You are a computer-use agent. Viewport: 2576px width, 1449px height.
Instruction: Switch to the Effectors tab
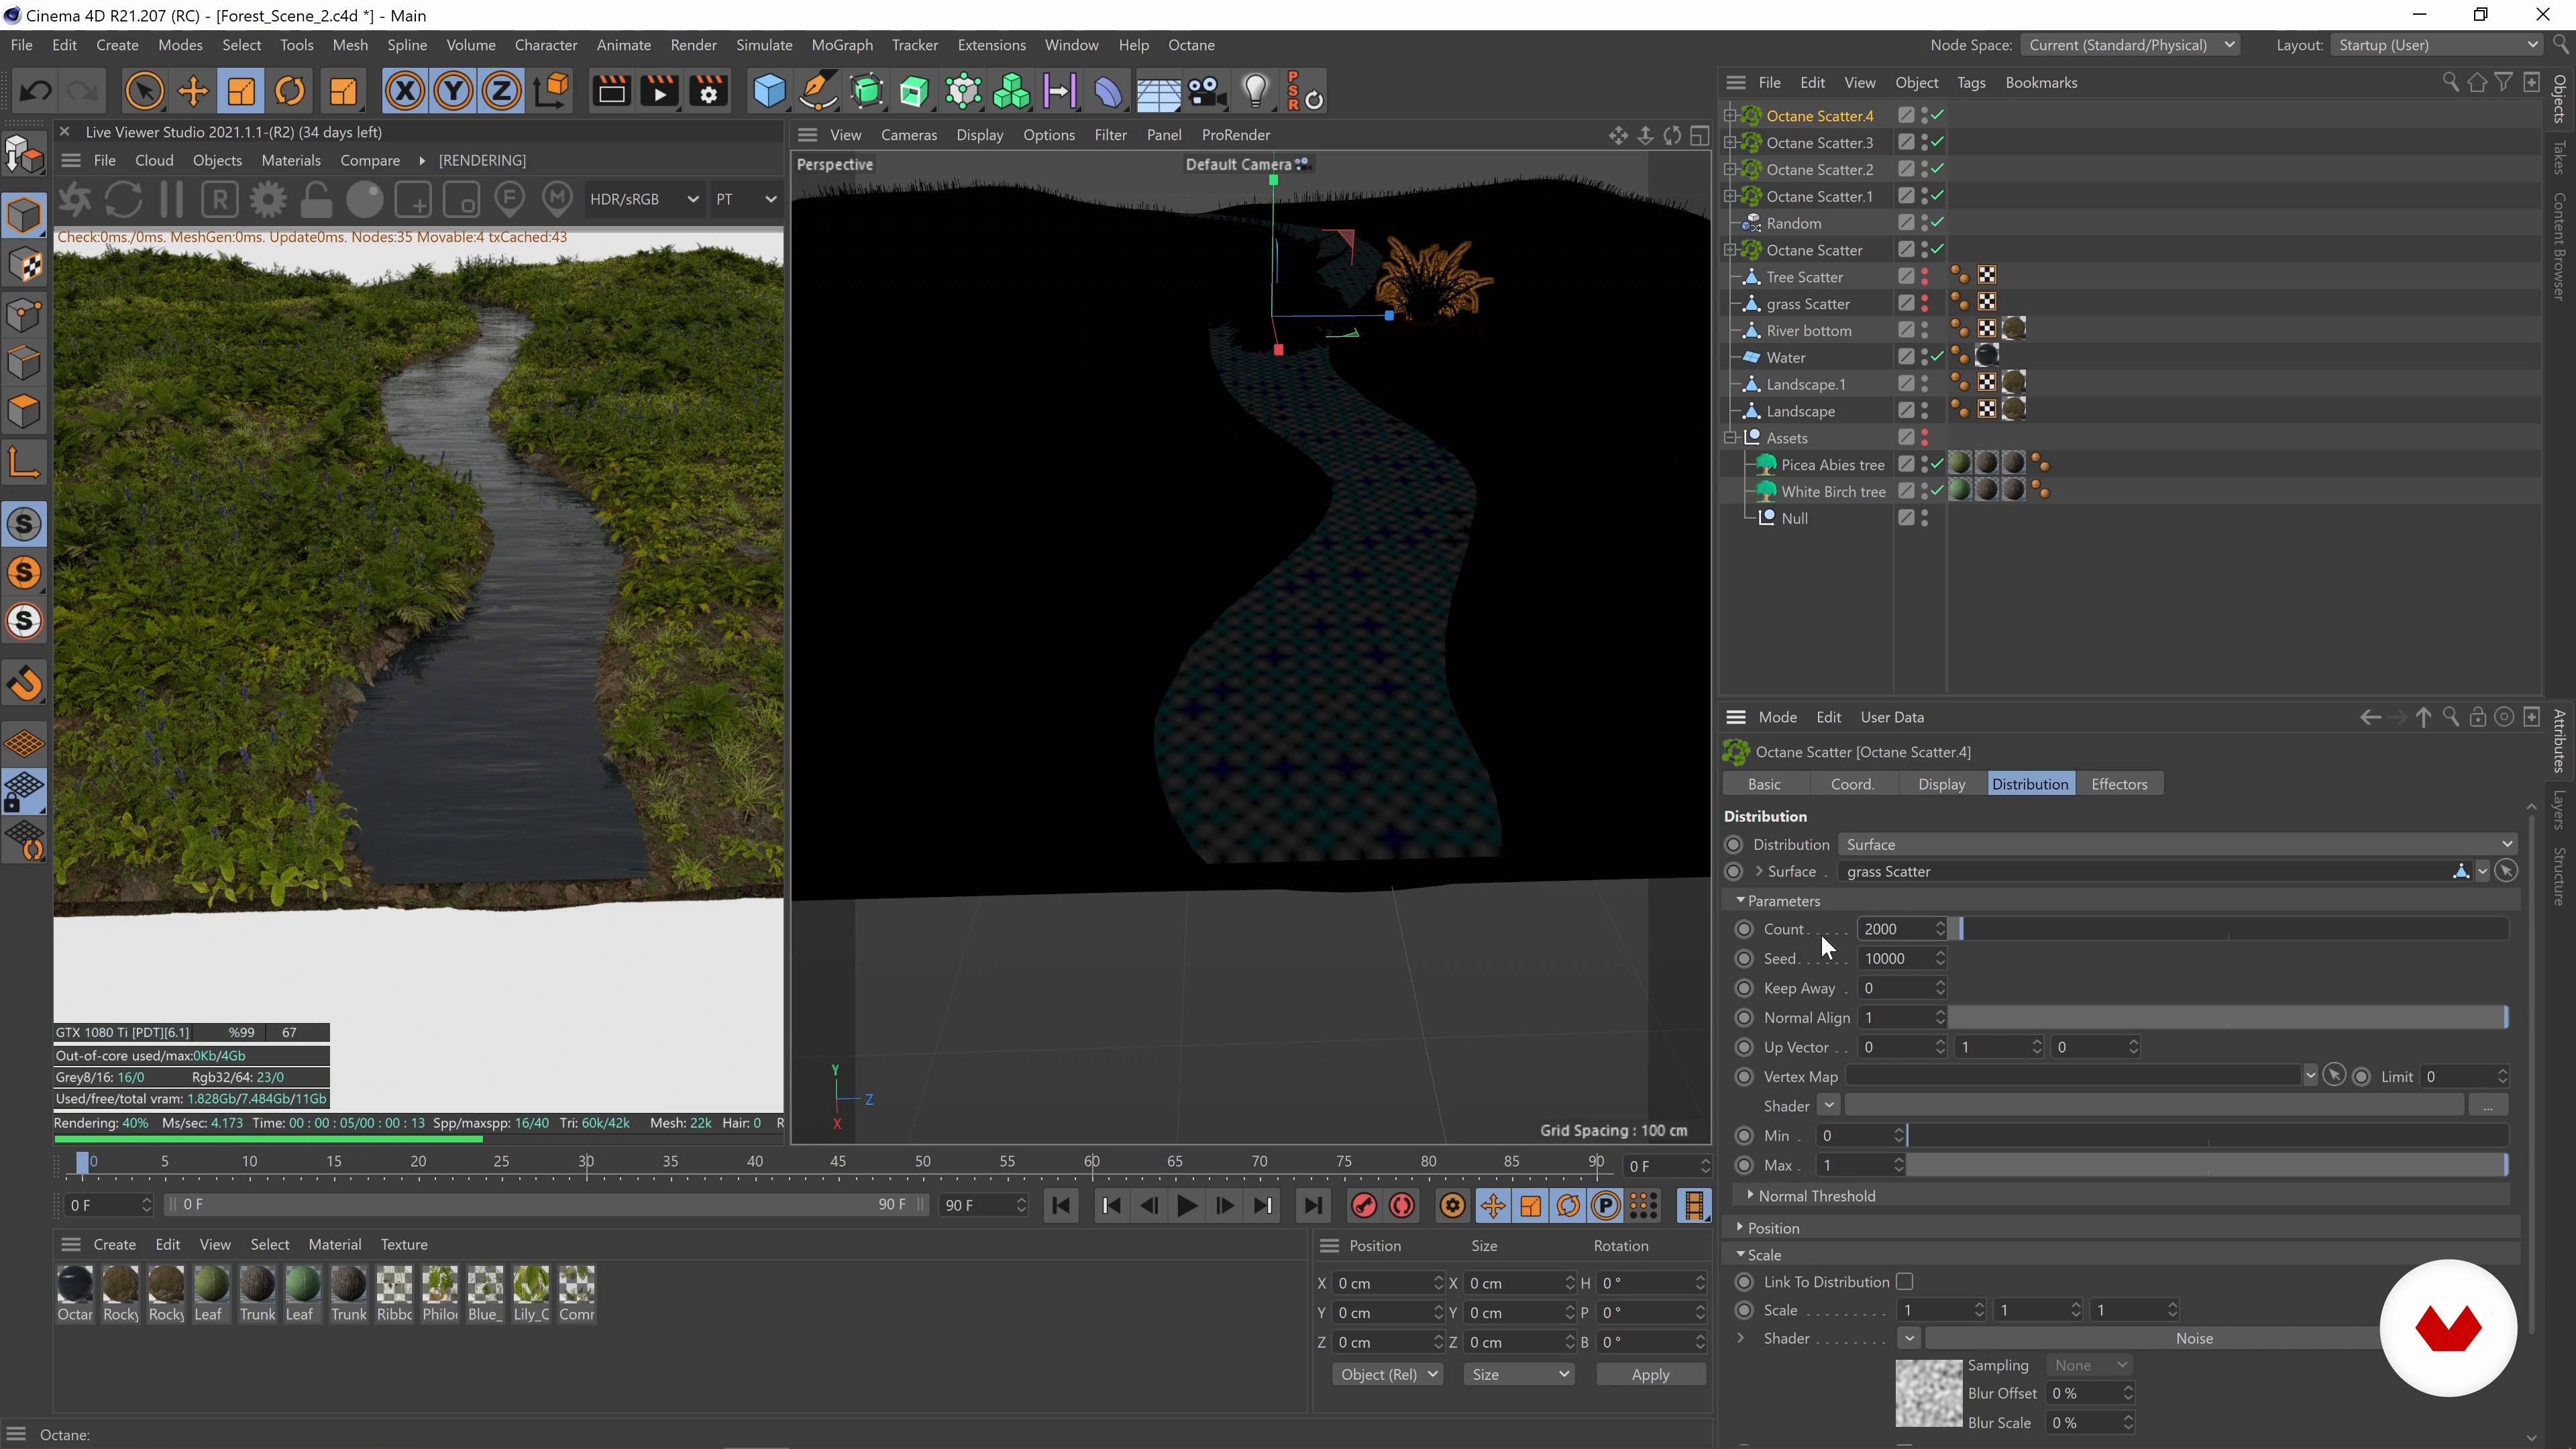point(2118,784)
